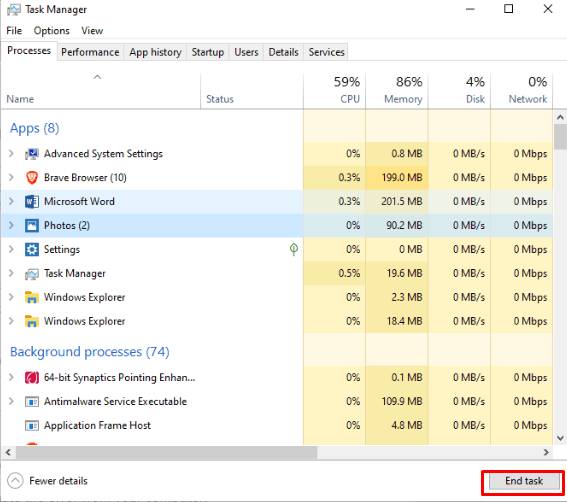Click the Application Frame Host icon
The width and height of the screenshot is (567, 502).
31,425
